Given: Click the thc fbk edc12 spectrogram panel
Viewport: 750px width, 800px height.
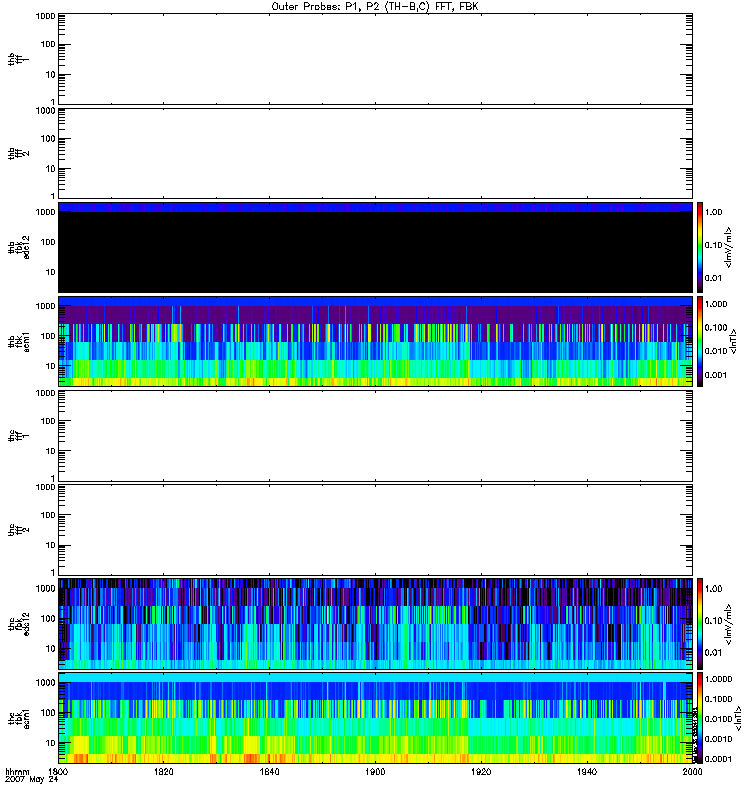Looking at the screenshot, I should click(375, 623).
